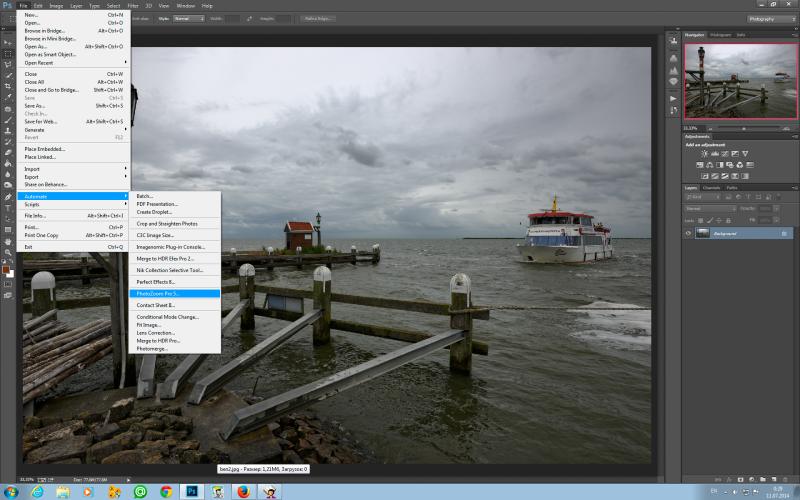Select the Eraser tool

pos(8,152)
